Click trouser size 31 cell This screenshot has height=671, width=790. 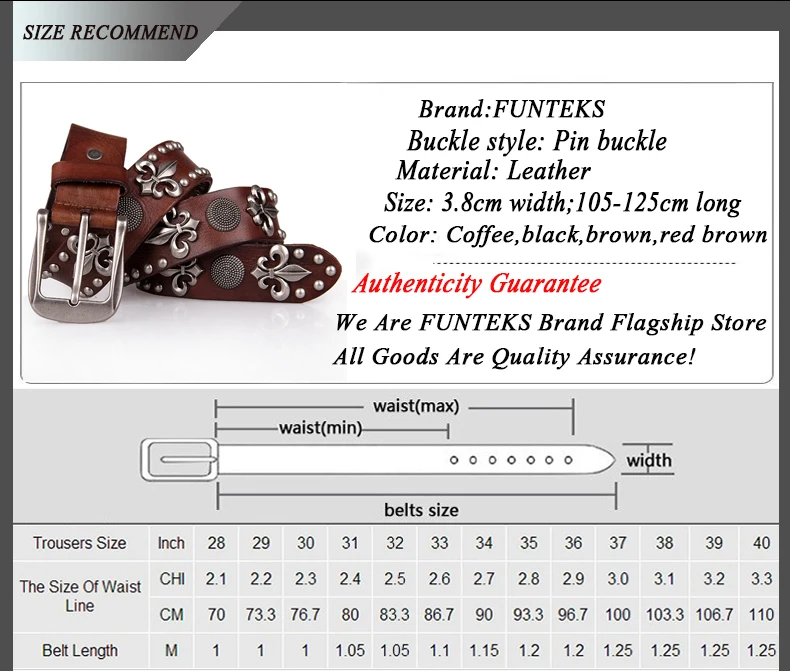(x=350, y=543)
